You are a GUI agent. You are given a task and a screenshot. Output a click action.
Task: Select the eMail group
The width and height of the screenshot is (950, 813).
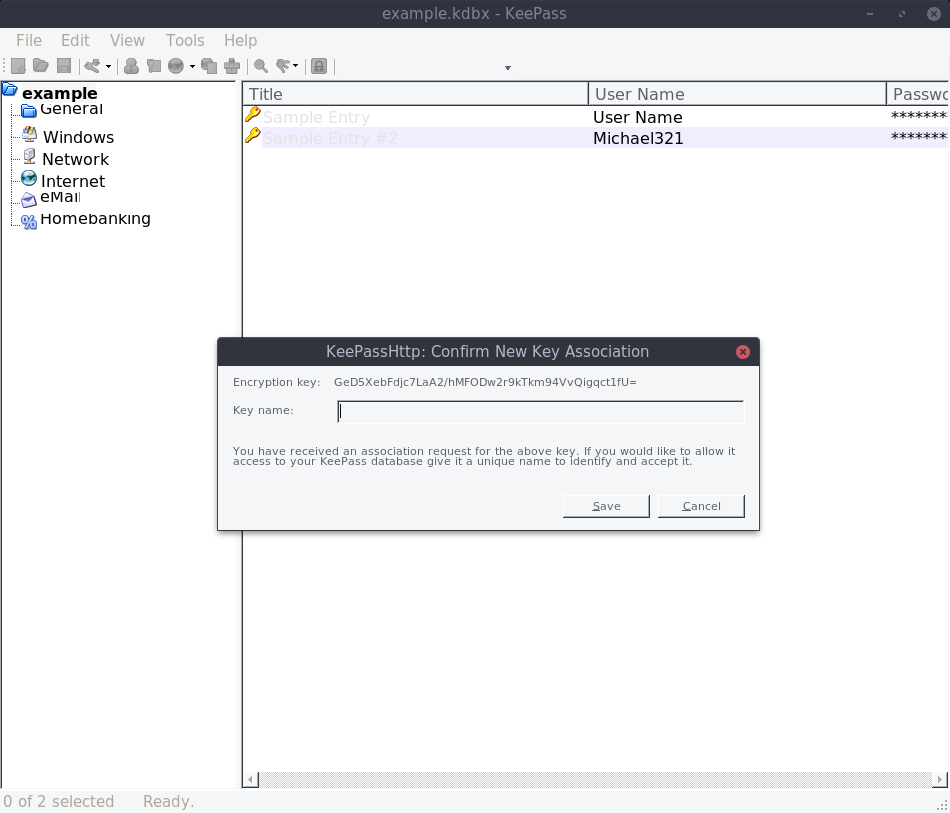click(x=60, y=197)
